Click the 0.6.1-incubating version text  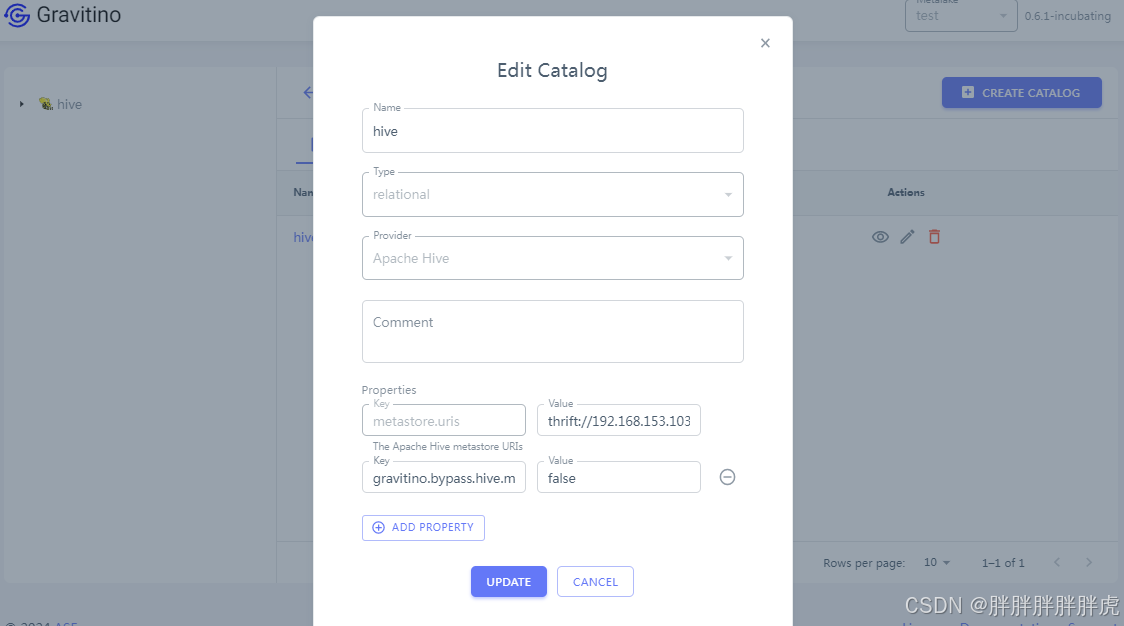coord(1067,16)
